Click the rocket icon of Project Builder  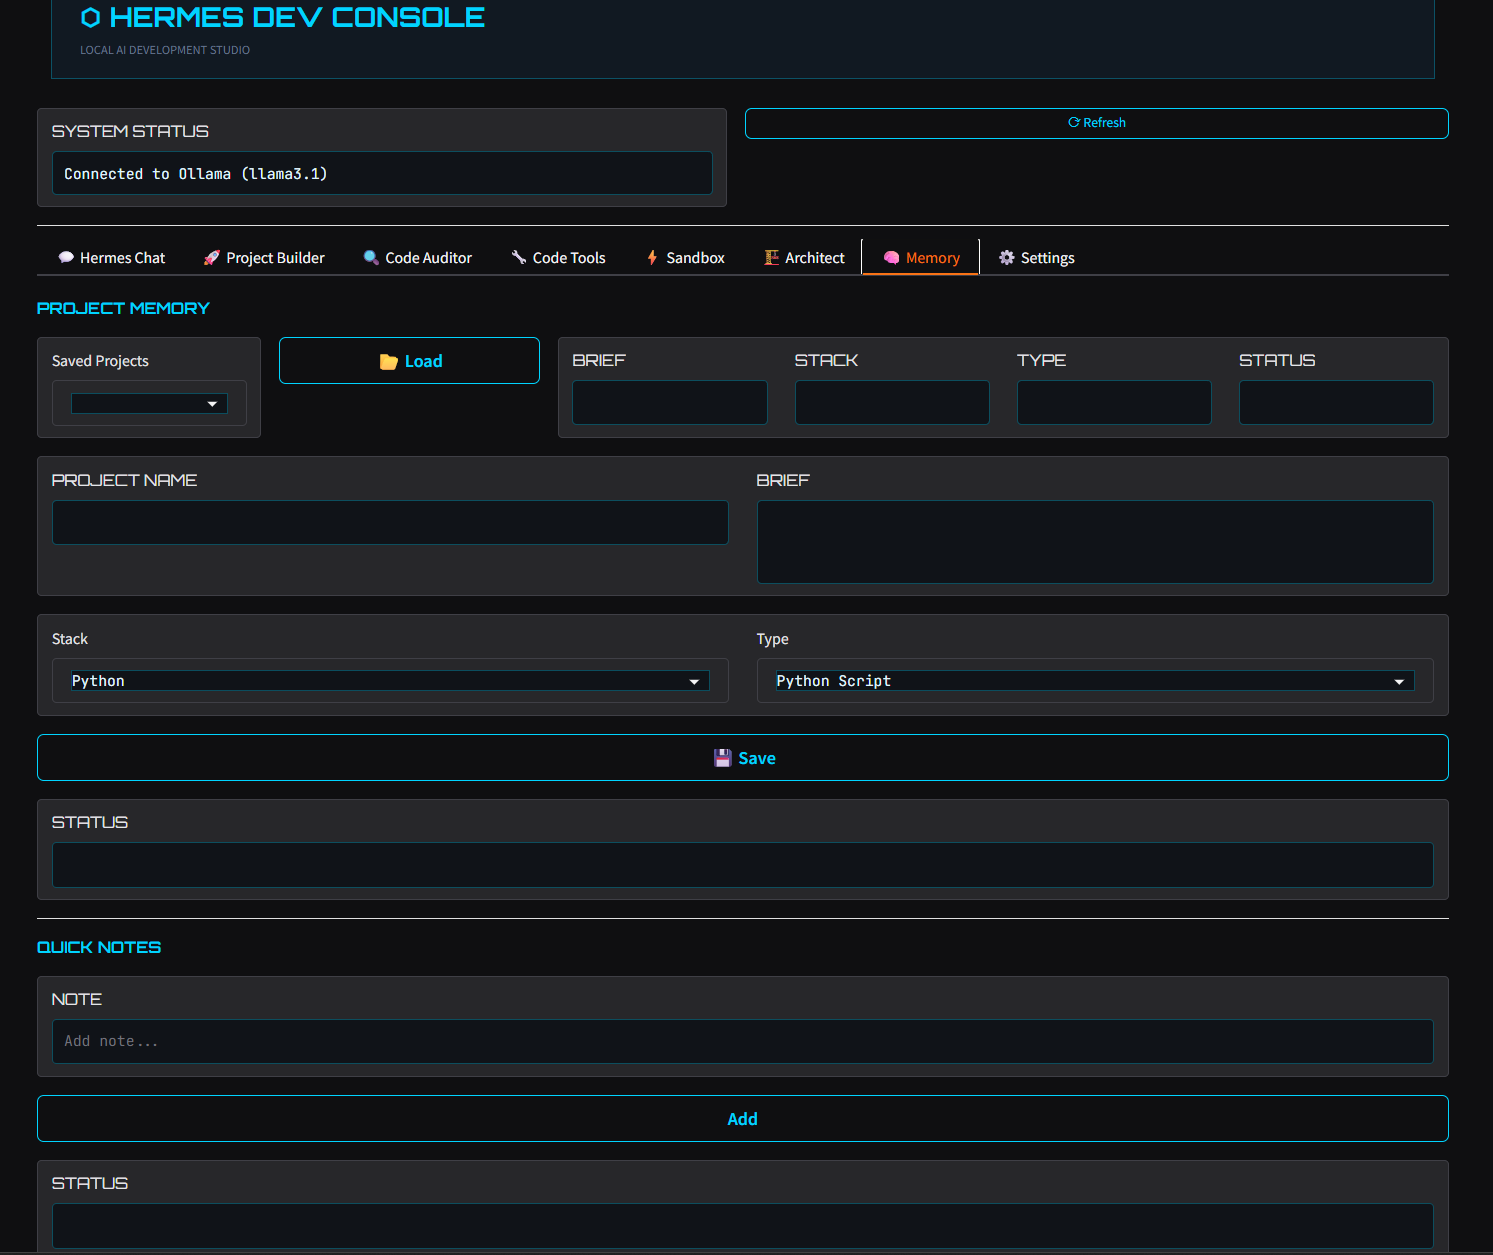[211, 258]
